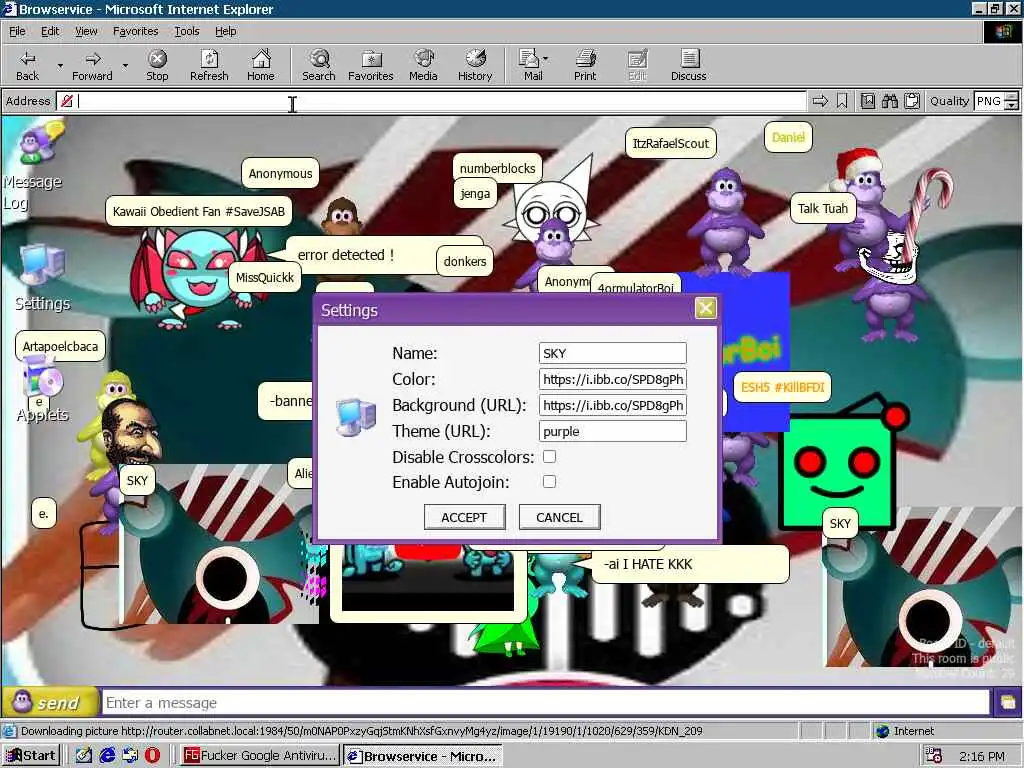Click the clipboard icon near Quality
Viewport: 1024px width, 768px height.
point(912,101)
